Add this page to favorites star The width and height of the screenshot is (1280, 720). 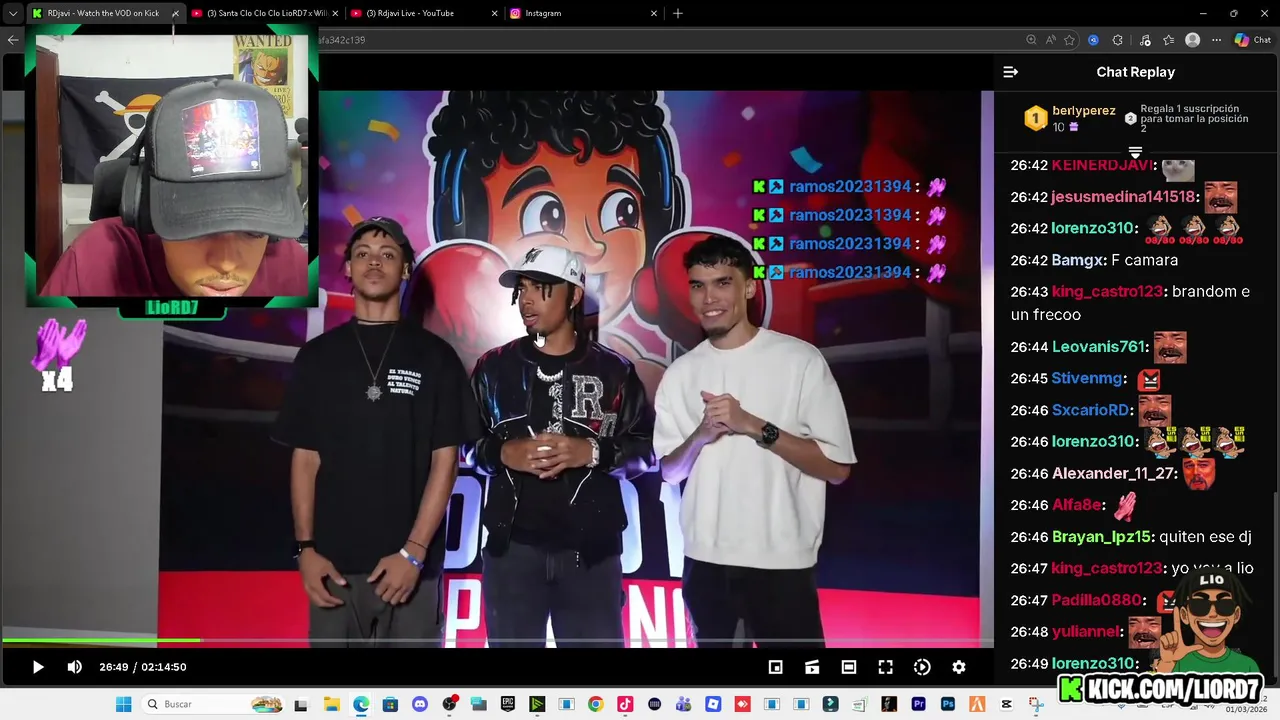click(x=1069, y=40)
